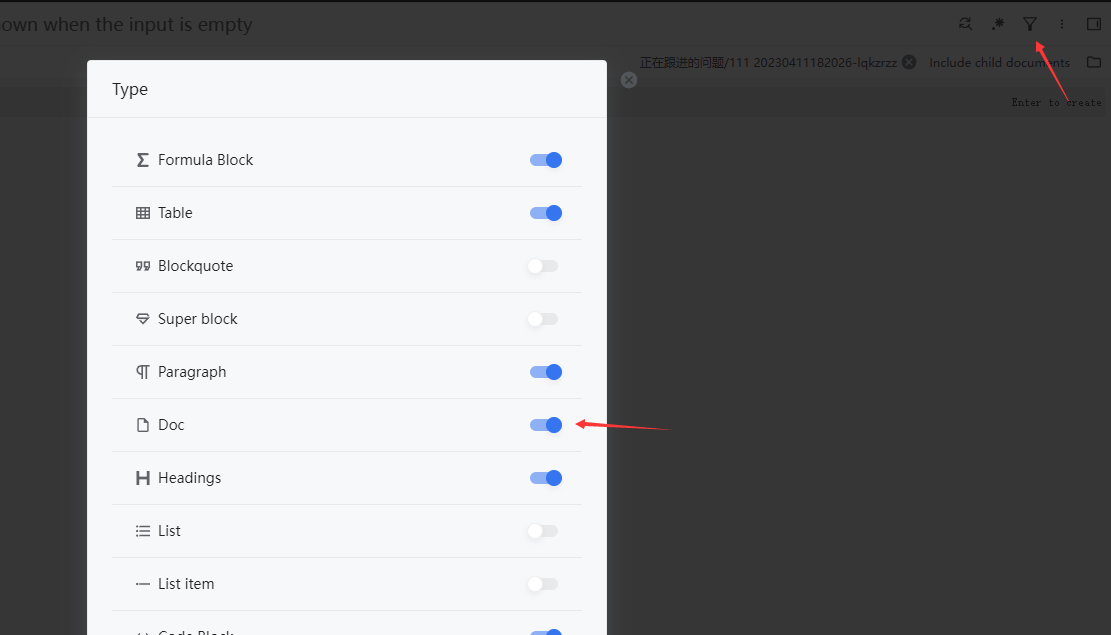Open the filter funnel icon
Screen dimensions: 1111x635
click(1029, 23)
